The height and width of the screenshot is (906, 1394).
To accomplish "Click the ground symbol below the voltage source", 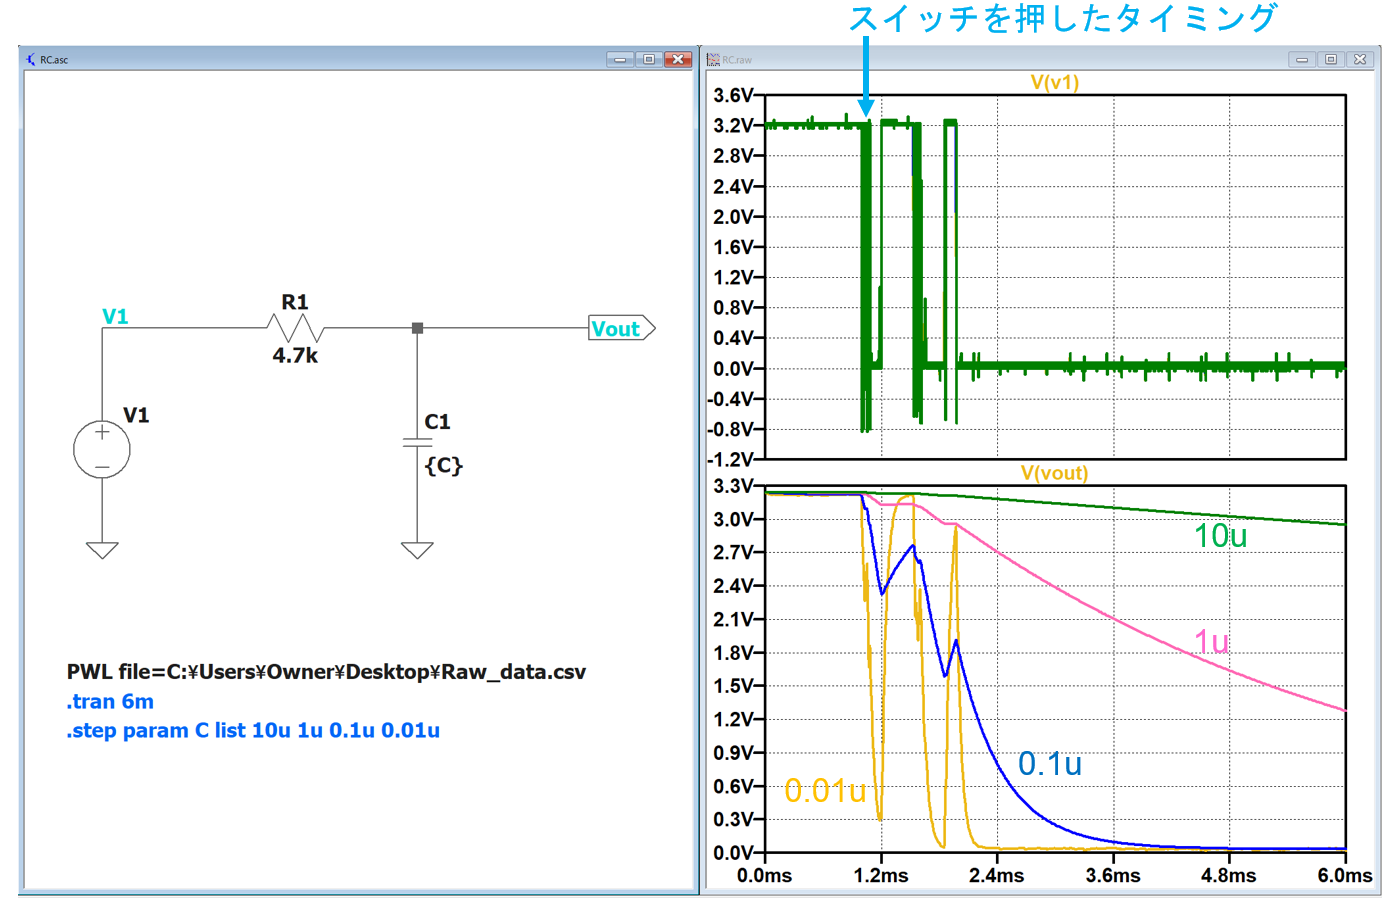I will click(x=102, y=549).
